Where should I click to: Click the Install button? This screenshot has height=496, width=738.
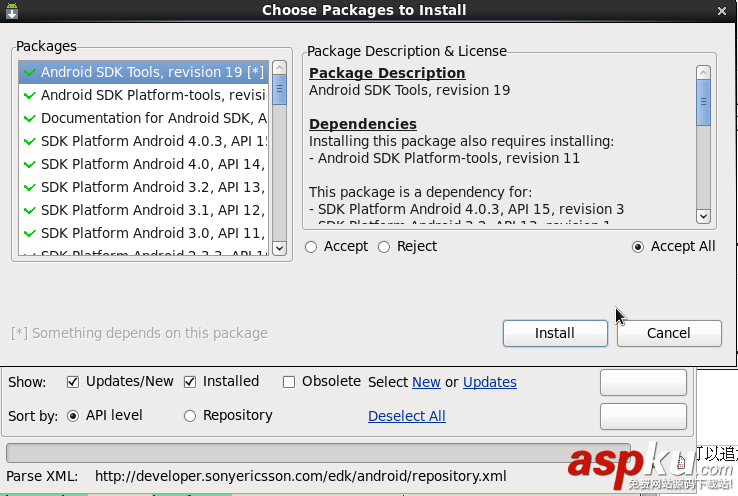tap(555, 333)
